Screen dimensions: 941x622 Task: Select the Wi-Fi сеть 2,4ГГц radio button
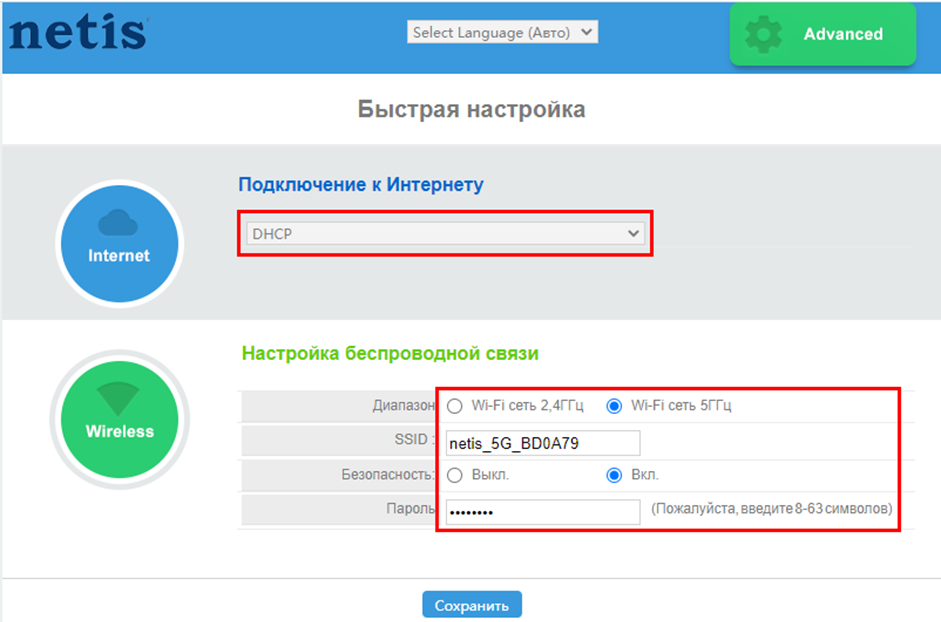[455, 406]
